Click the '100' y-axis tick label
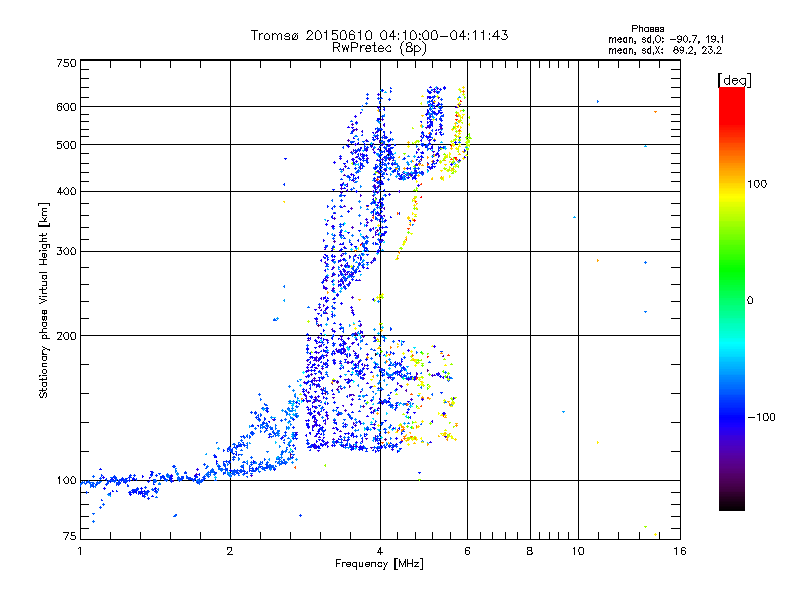 click(66, 481)
